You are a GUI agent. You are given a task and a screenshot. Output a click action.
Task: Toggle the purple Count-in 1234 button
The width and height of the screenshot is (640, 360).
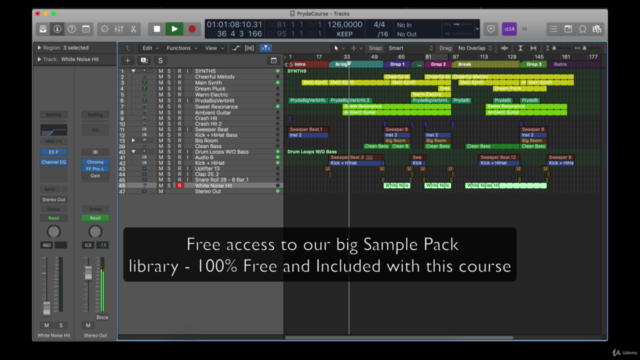[x=509, y=29]
